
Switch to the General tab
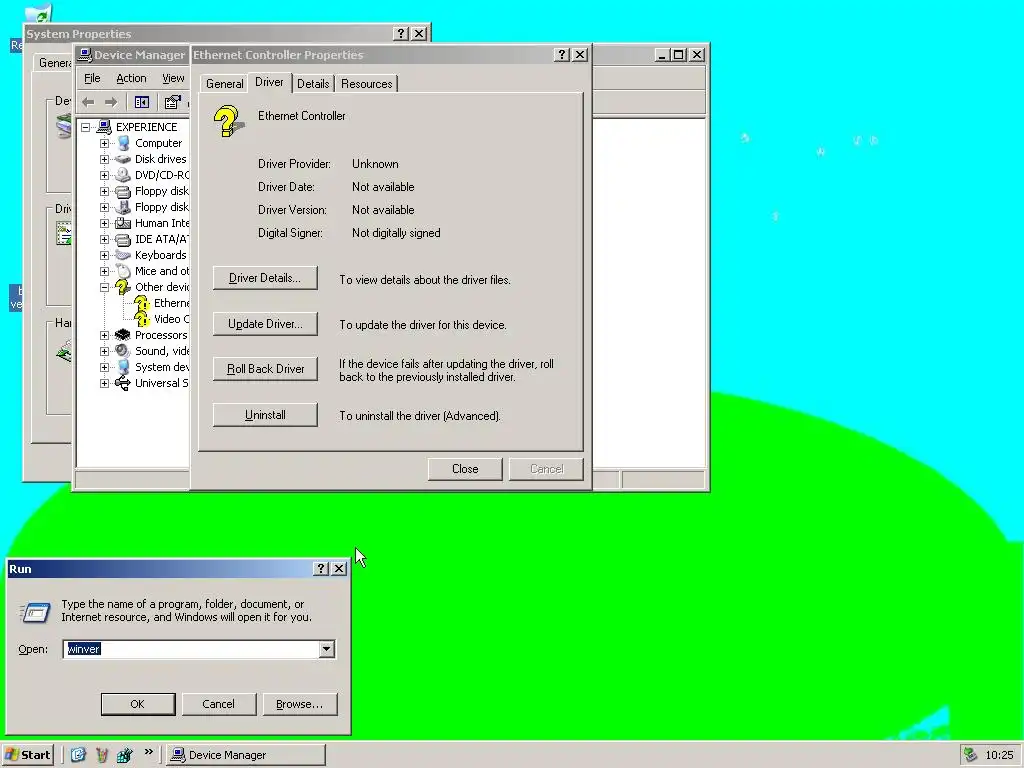225,84
